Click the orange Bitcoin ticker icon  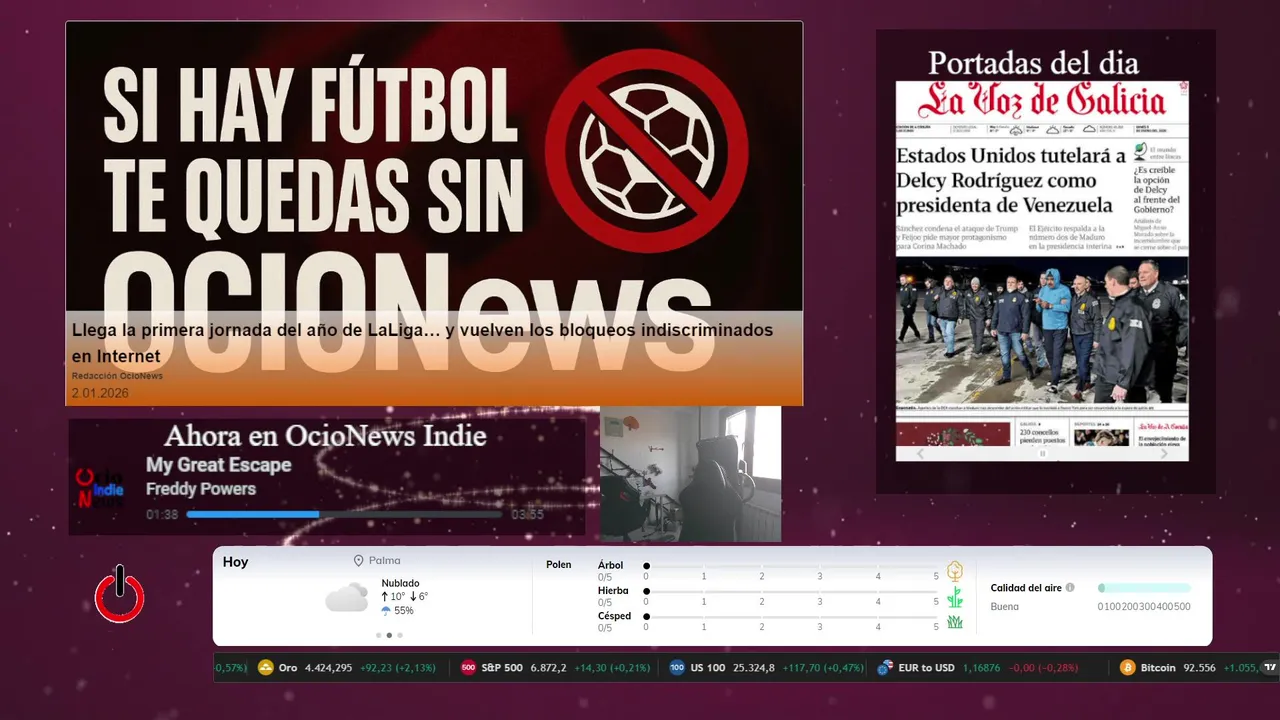(1128, 668)
